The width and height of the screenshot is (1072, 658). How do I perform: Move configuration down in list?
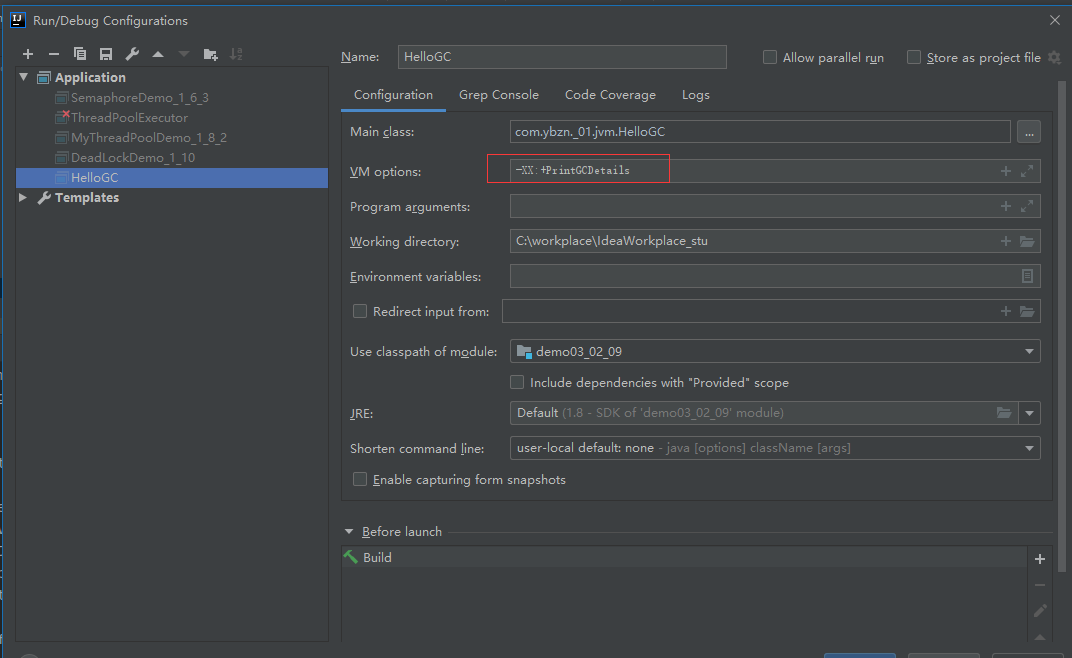pyautogui.click(x=184, y=54)
